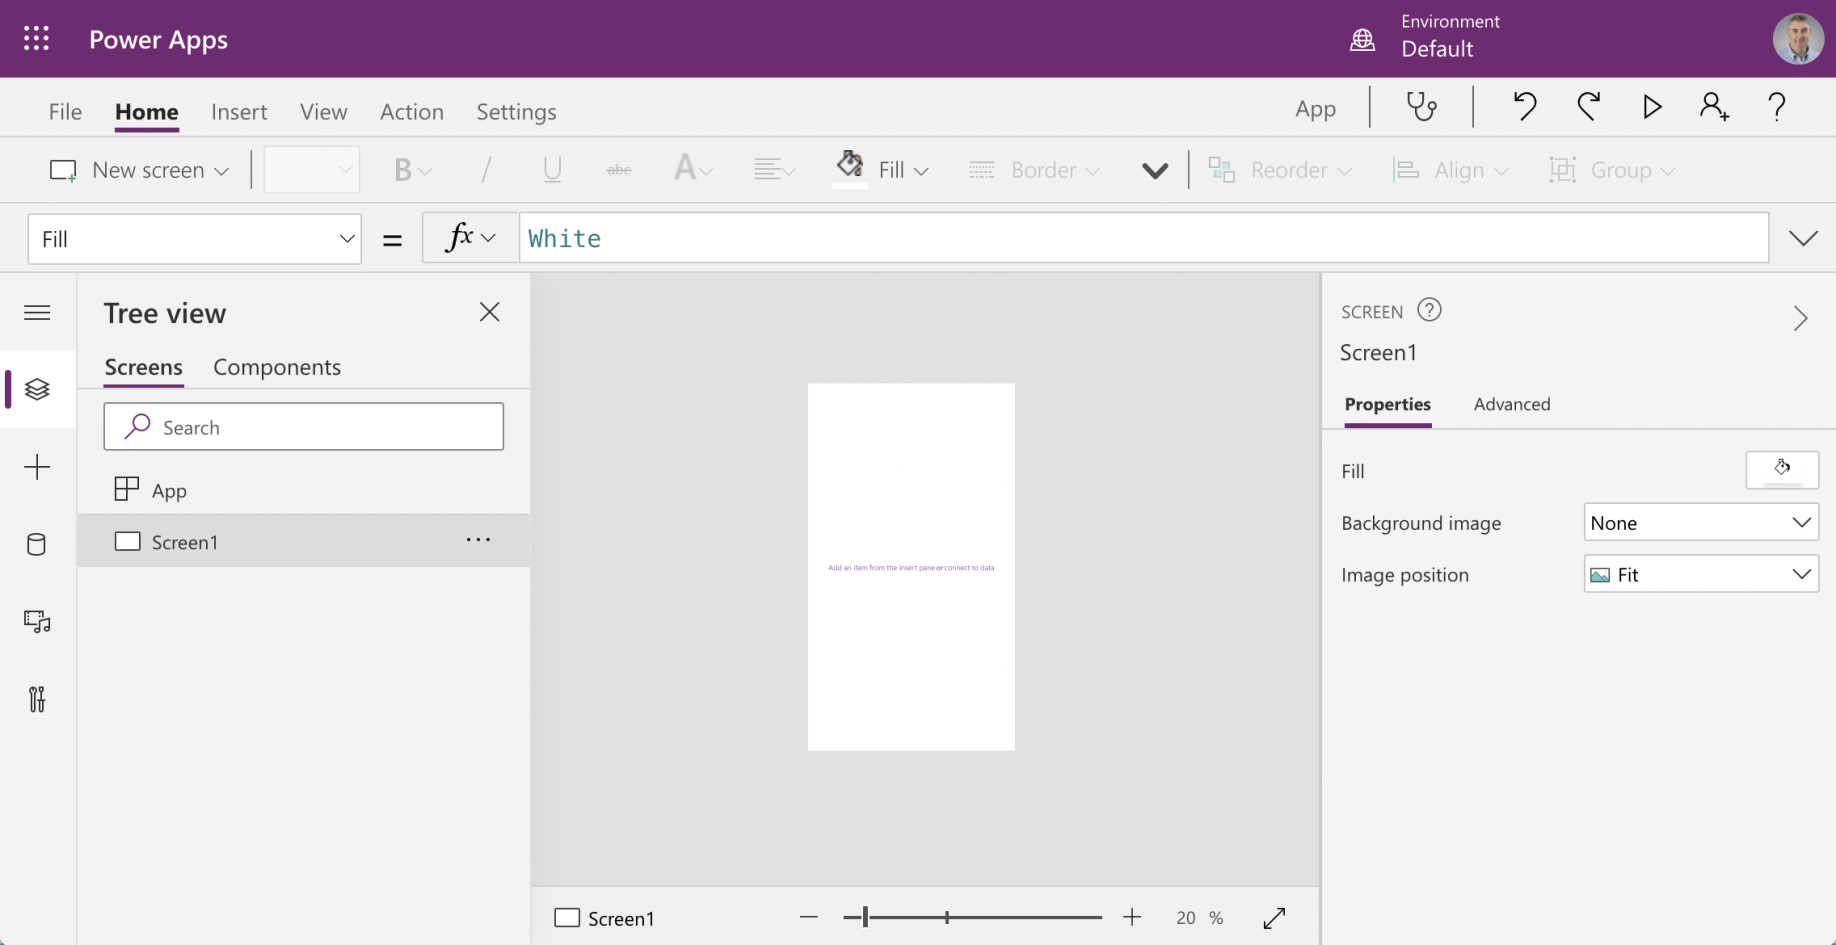Preview the app with Play icon

pyautogui.click(x=1652, y=107)
